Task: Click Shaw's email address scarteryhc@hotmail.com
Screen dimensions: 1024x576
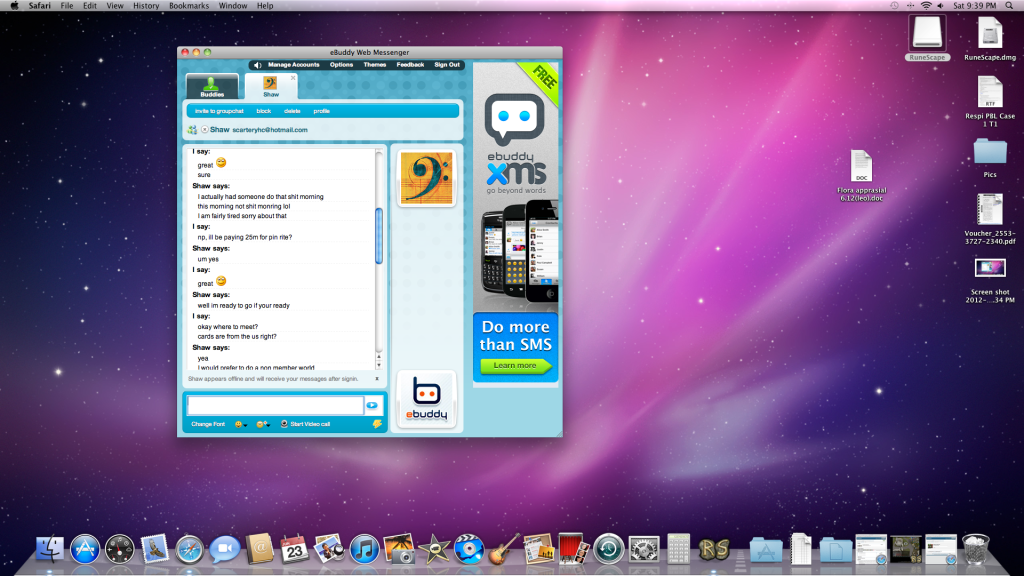Action: point(270,130)
